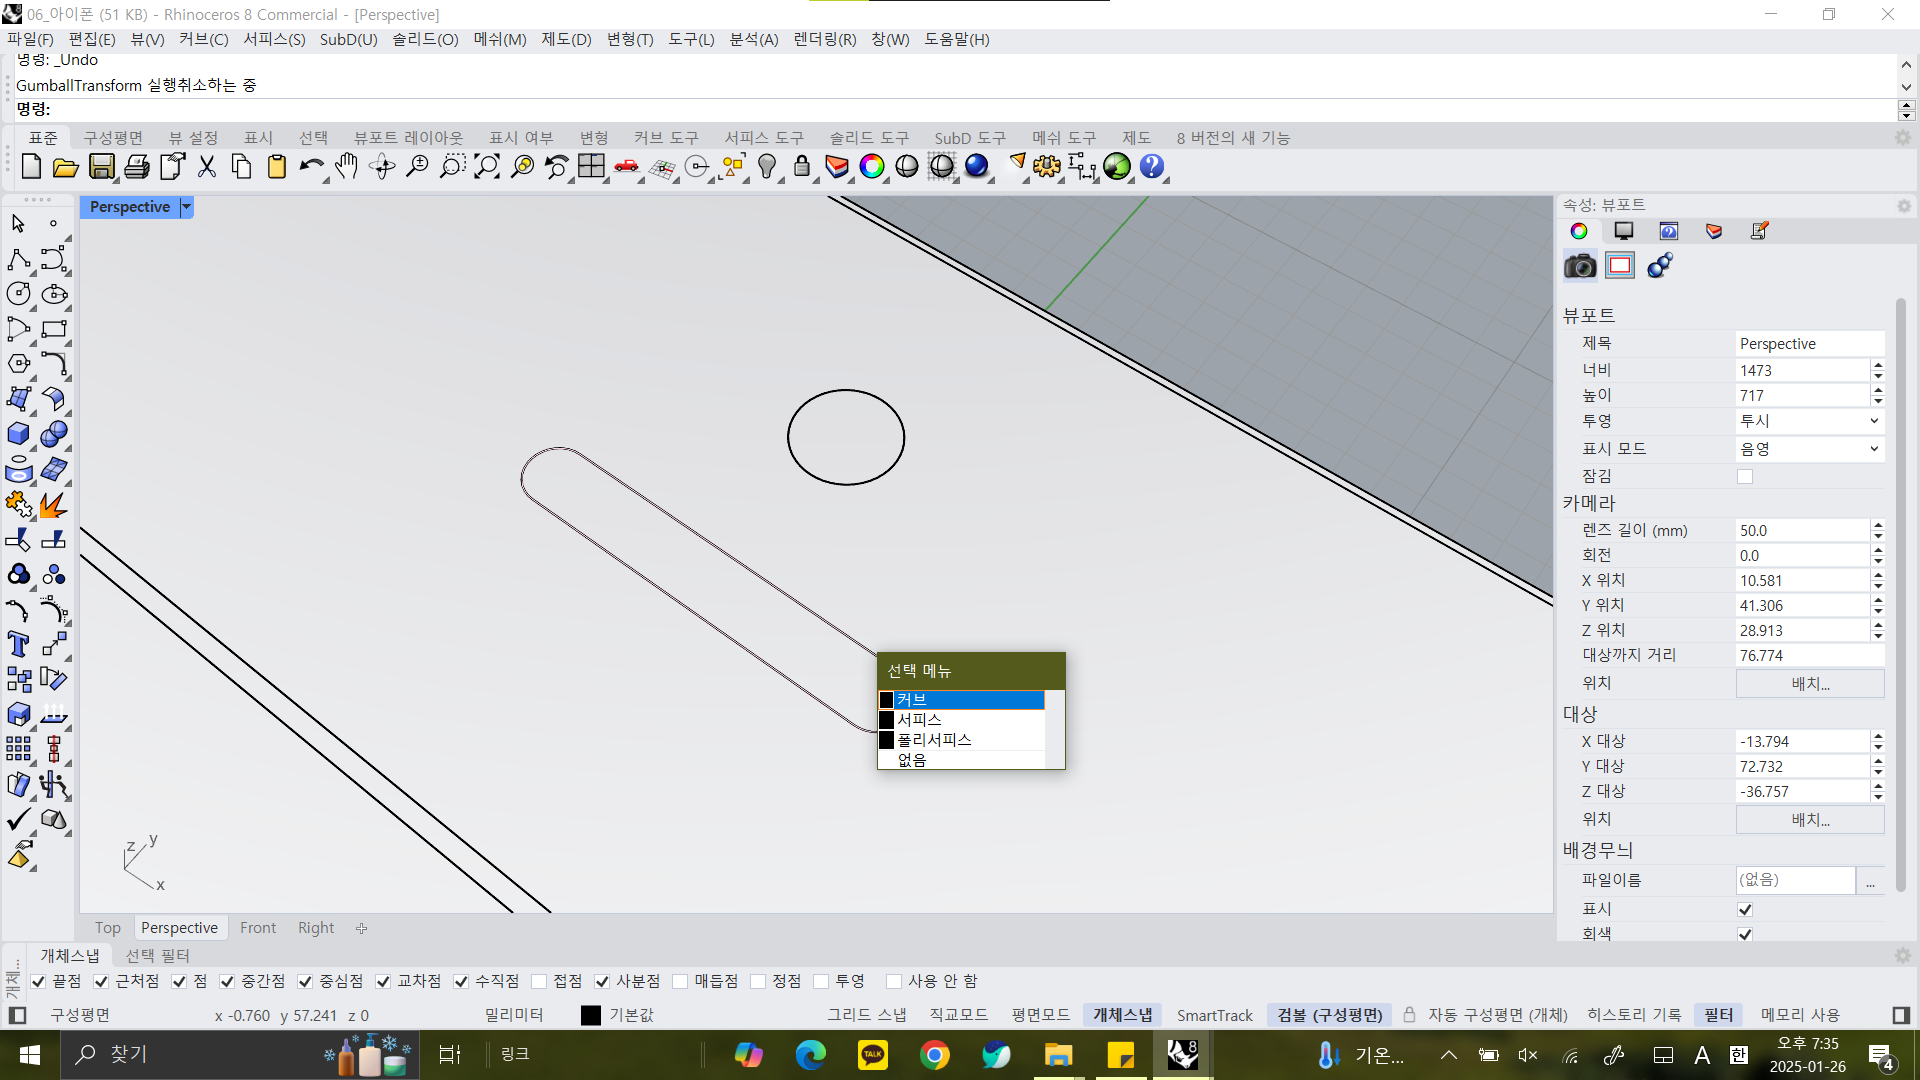Switch to the 커브 도구 toolbar tab
The width and height of the screenshot is (1920, 1080).
point(666,138)
